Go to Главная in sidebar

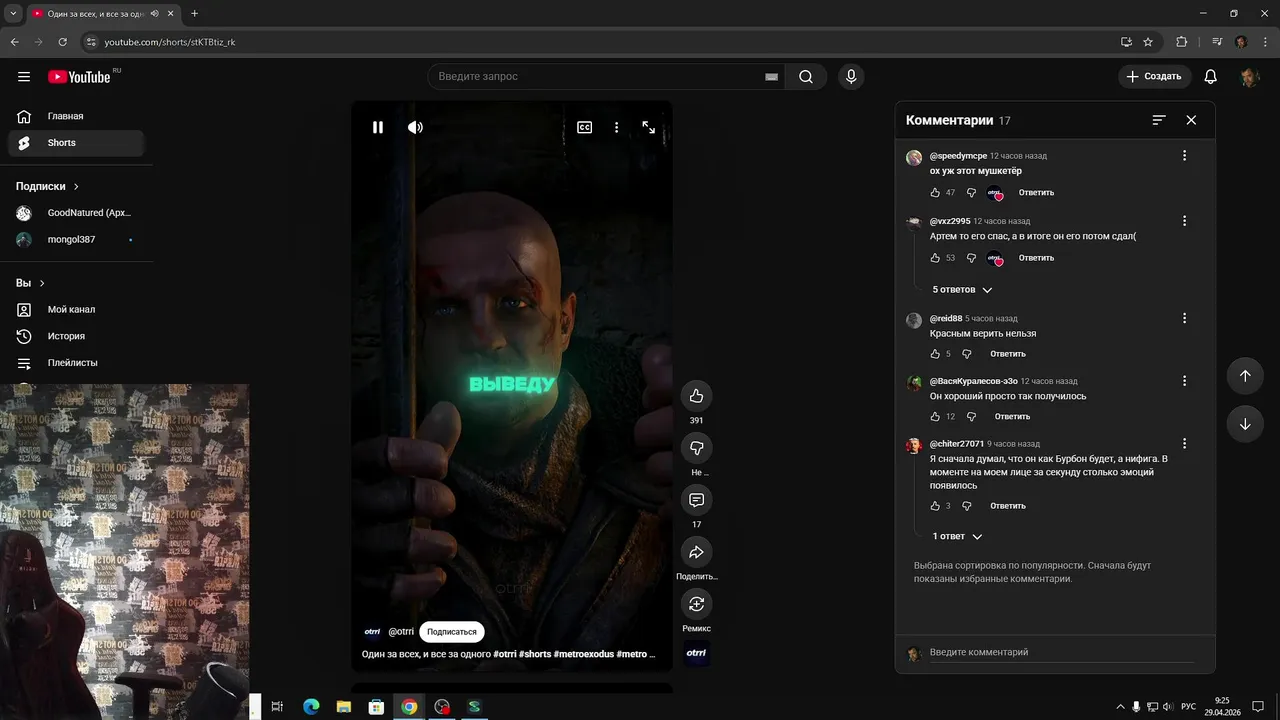click(76, 116)
